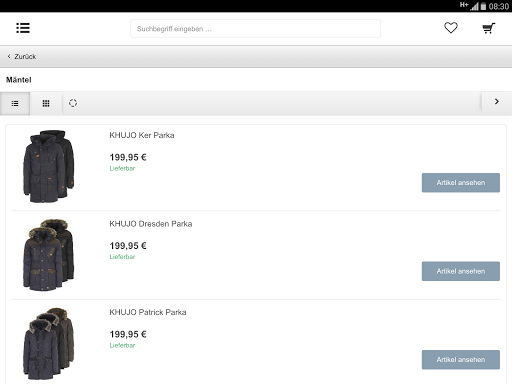Open KHUJO Ker Parka product image
The width and height of the screenshot is (512, 384).
pyautogui.click(x=49, y=166)
